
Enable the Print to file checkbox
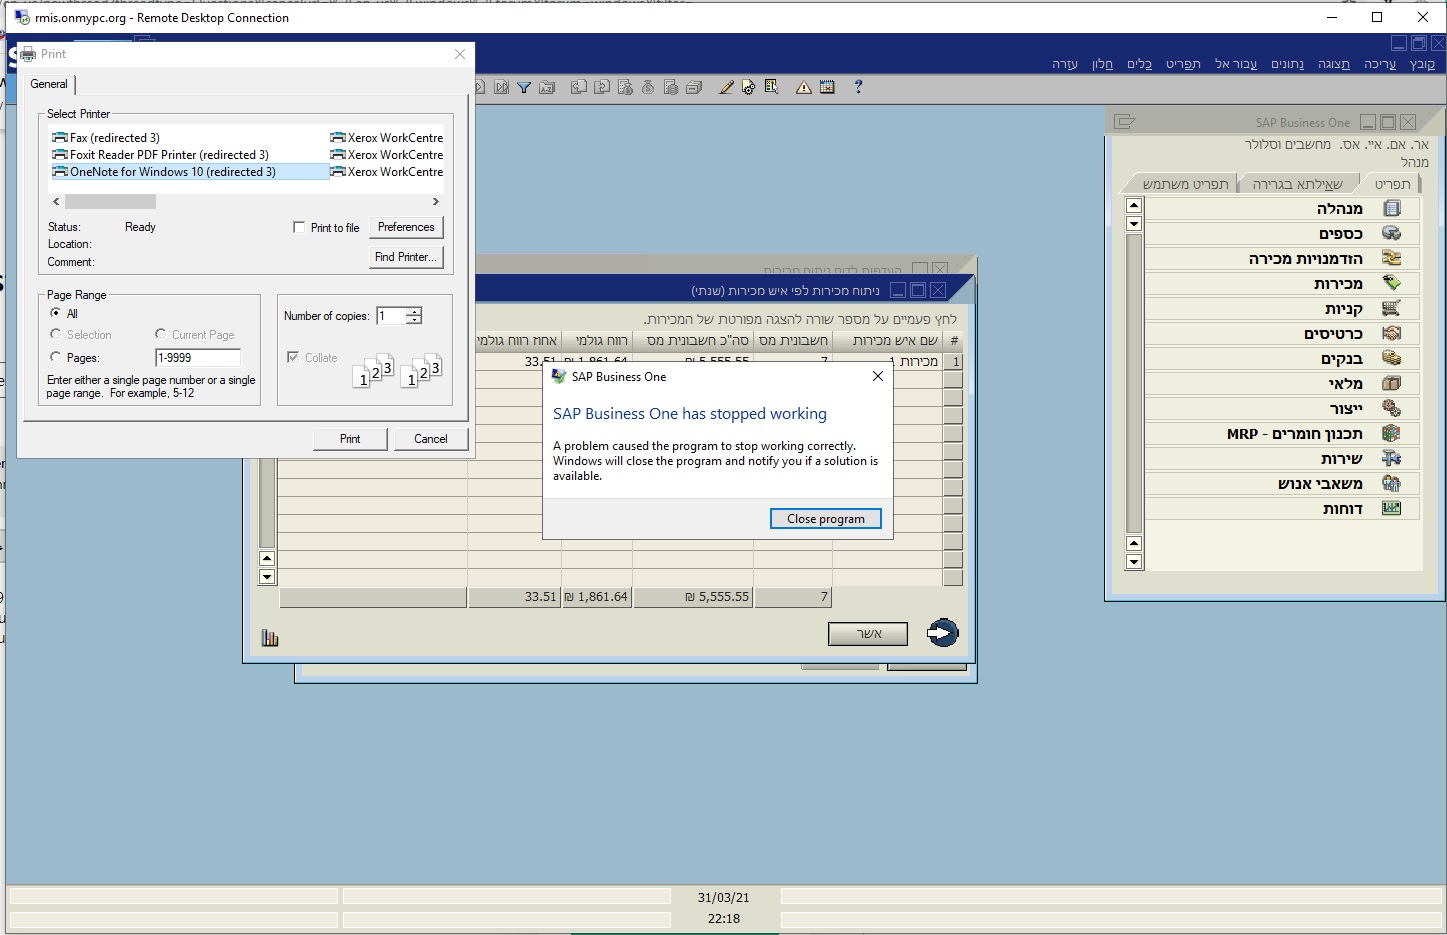[298, 227]
